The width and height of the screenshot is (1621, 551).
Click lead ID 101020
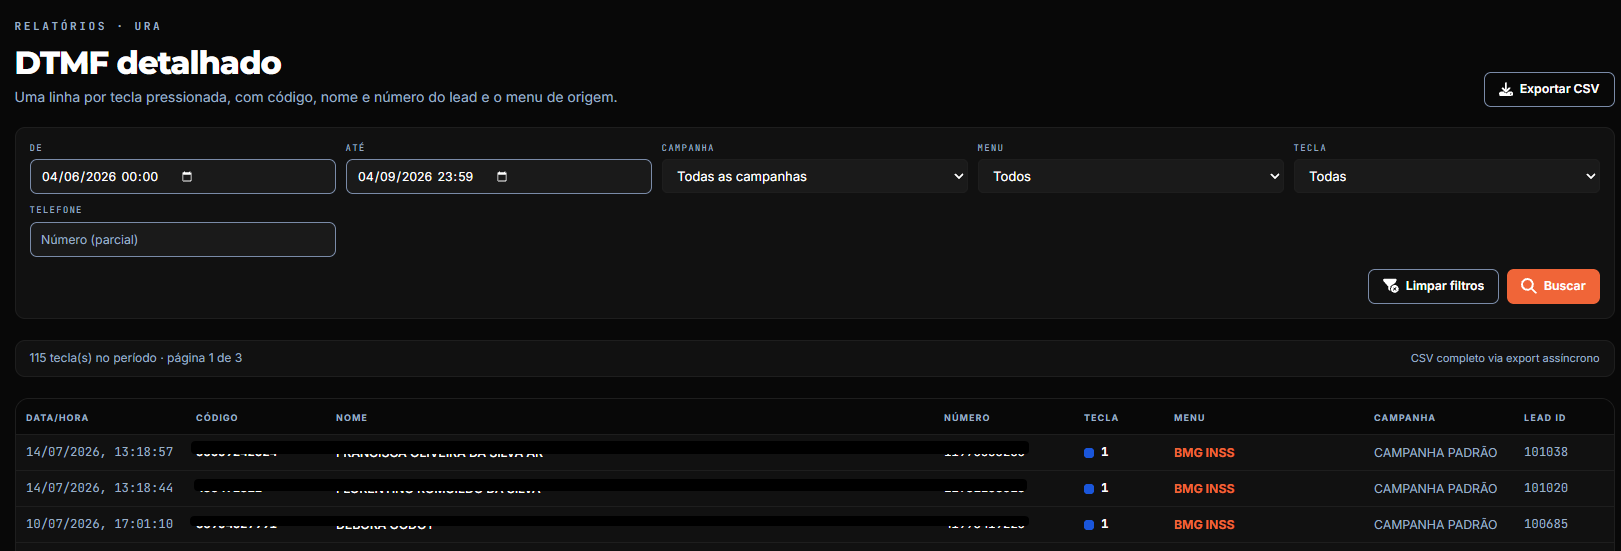(x=1546, y=488)
